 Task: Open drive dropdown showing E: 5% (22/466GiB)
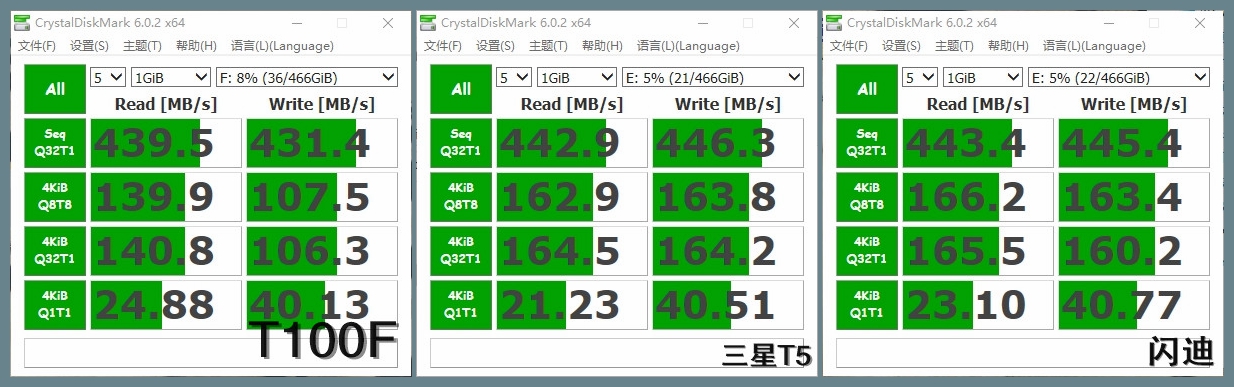pos(1119,77)
